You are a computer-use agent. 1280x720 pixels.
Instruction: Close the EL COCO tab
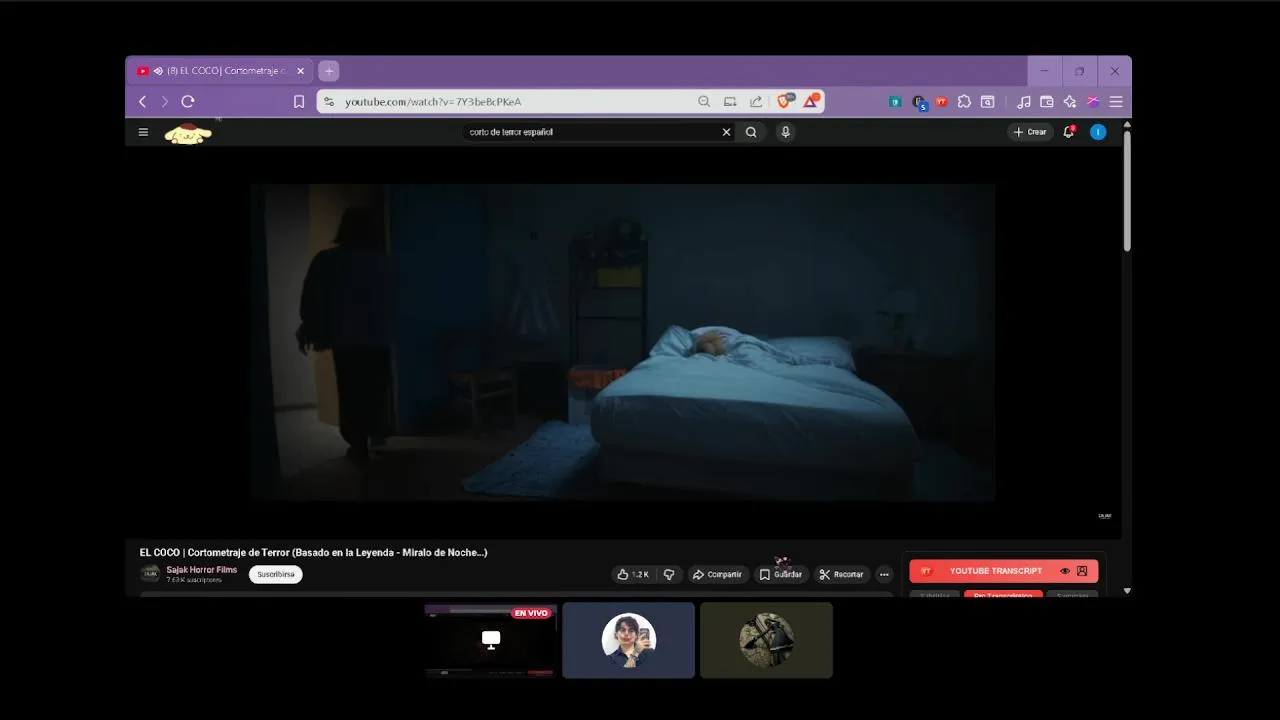coord(301,71)
